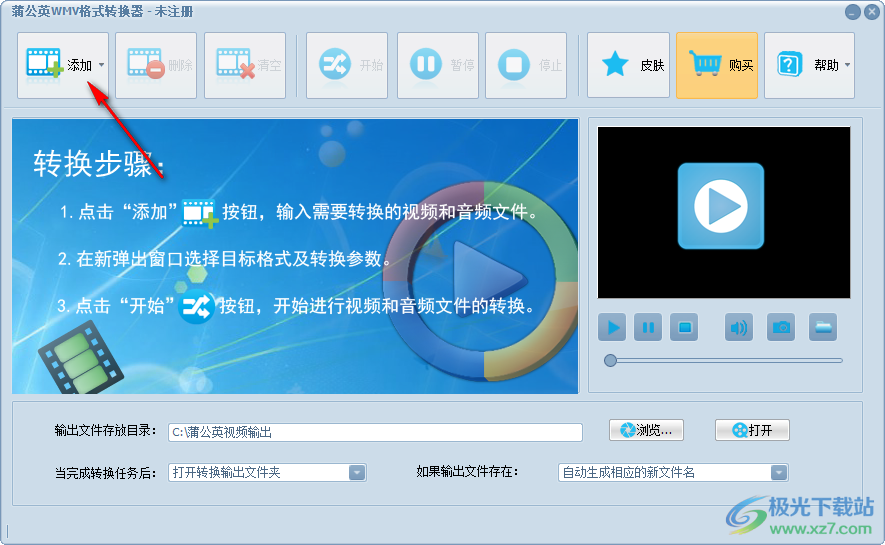Viewport: 885px width, 545px height.
Task: Minimize the window via title bar button
Action: tap(853, 12)
